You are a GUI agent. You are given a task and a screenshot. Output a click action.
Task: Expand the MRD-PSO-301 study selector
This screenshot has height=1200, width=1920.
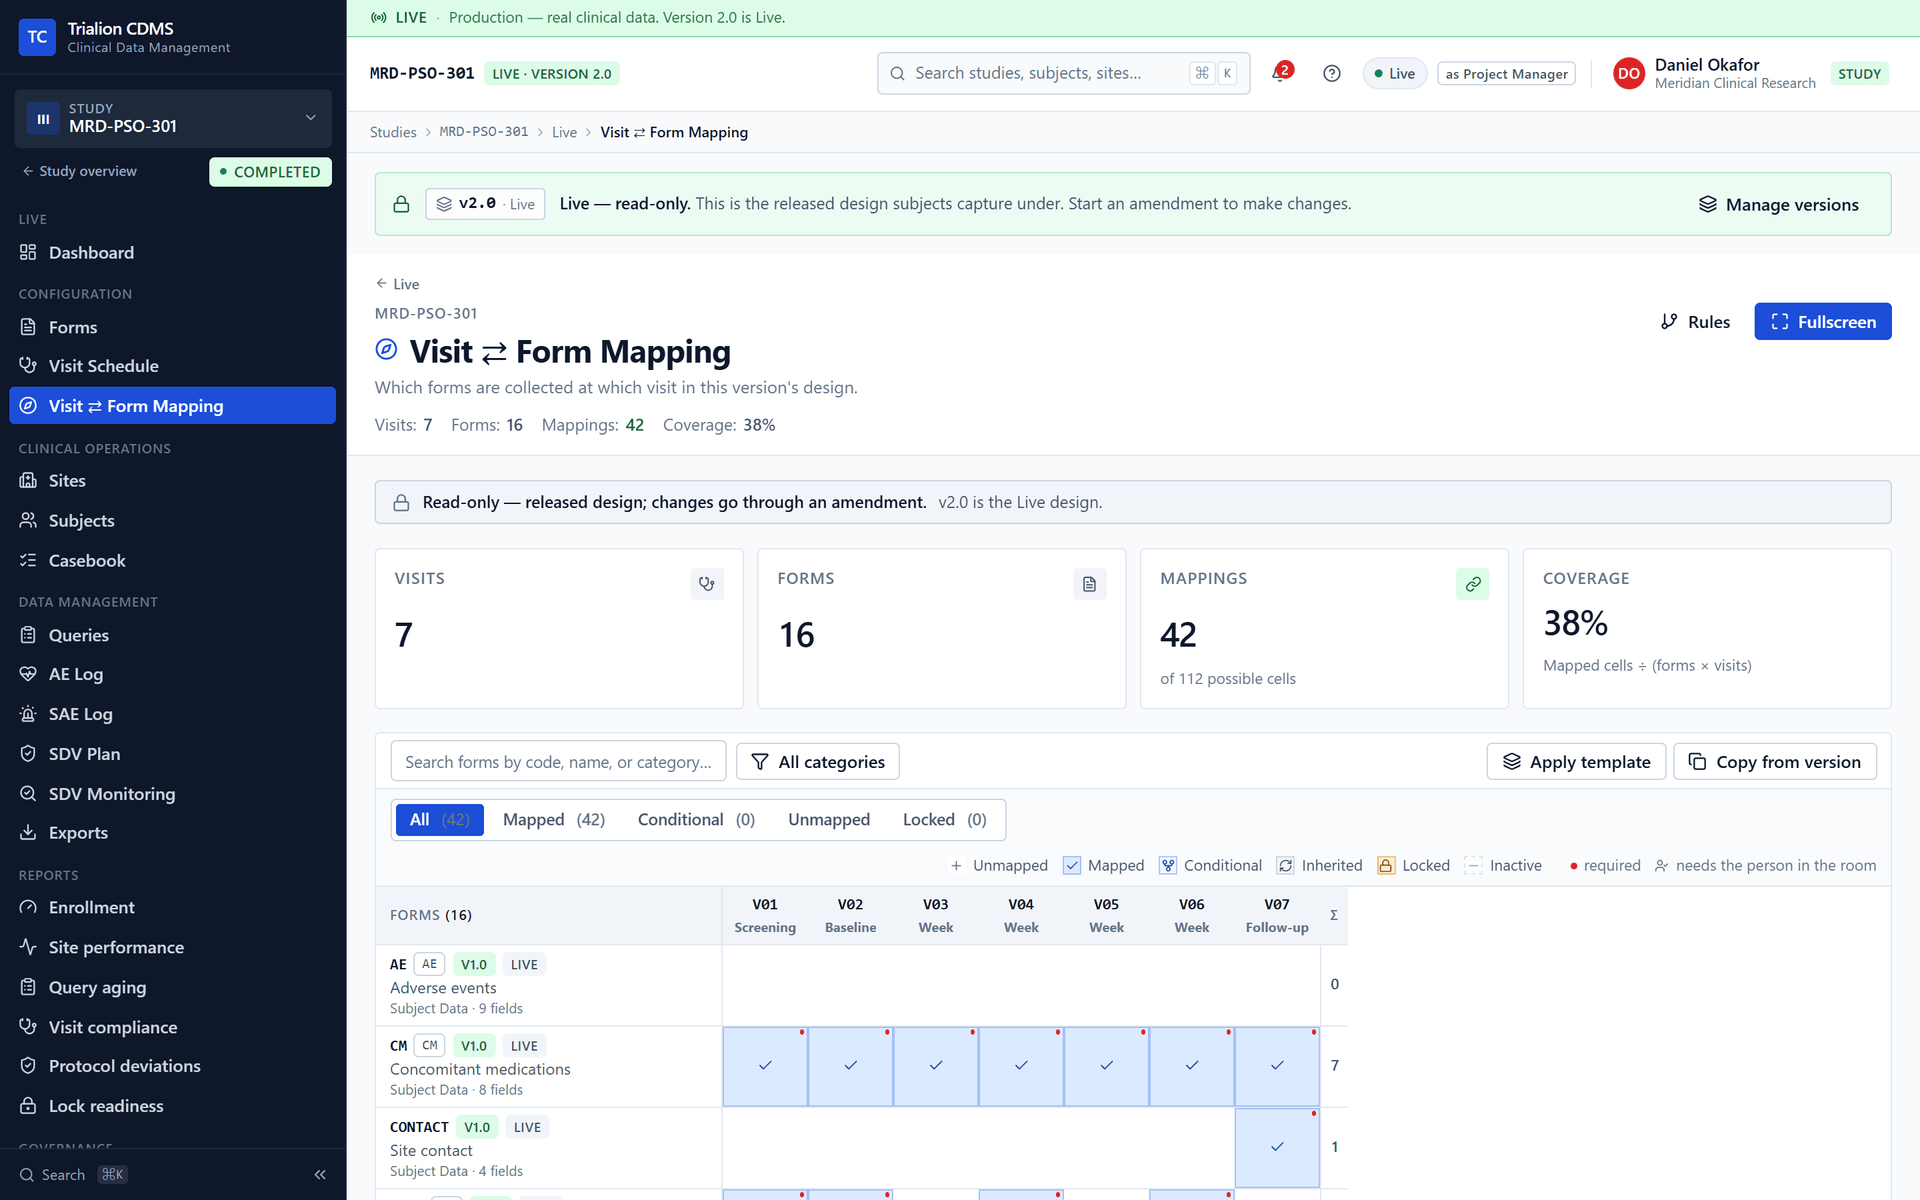point(173,118)
